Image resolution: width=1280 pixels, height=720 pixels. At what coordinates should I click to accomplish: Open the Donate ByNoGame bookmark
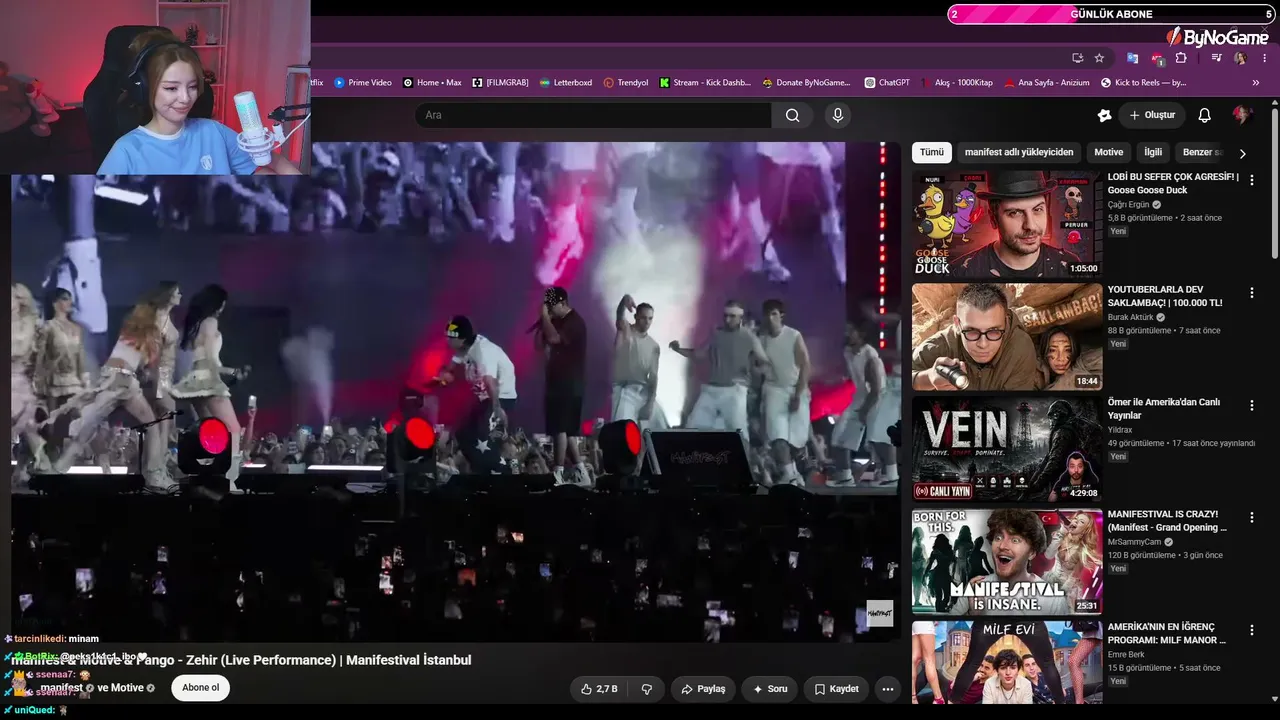(806, 83)
